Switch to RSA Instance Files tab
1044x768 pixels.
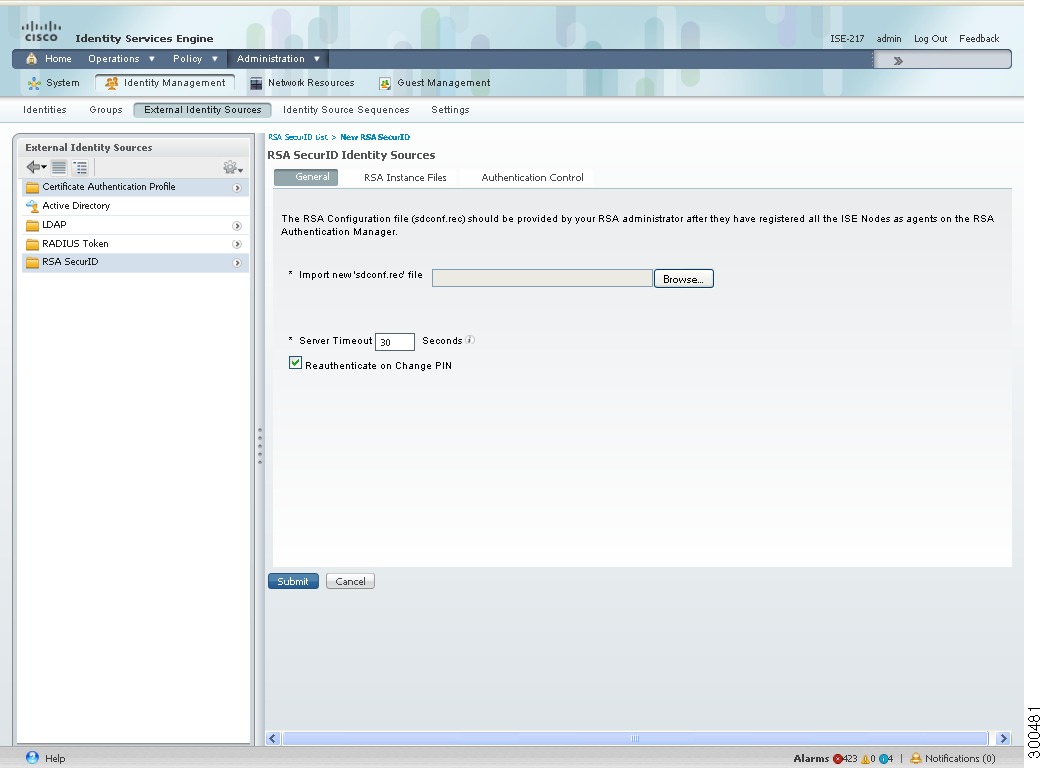click(x=405, y=178)
